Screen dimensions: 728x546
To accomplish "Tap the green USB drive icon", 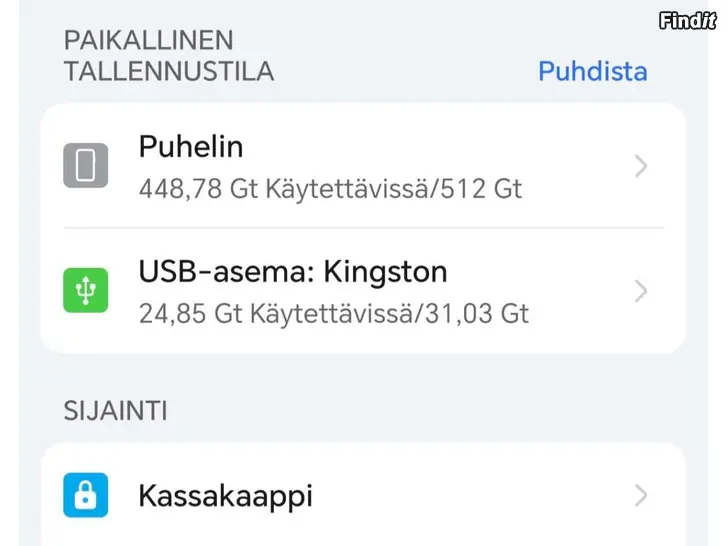I will click(86, 291).
